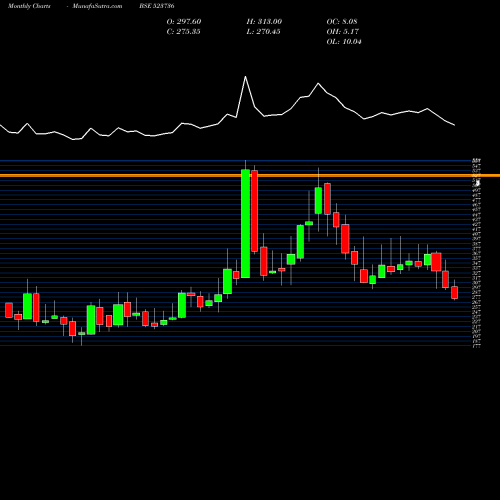Click the orange horizontal price line

point(250,175)
